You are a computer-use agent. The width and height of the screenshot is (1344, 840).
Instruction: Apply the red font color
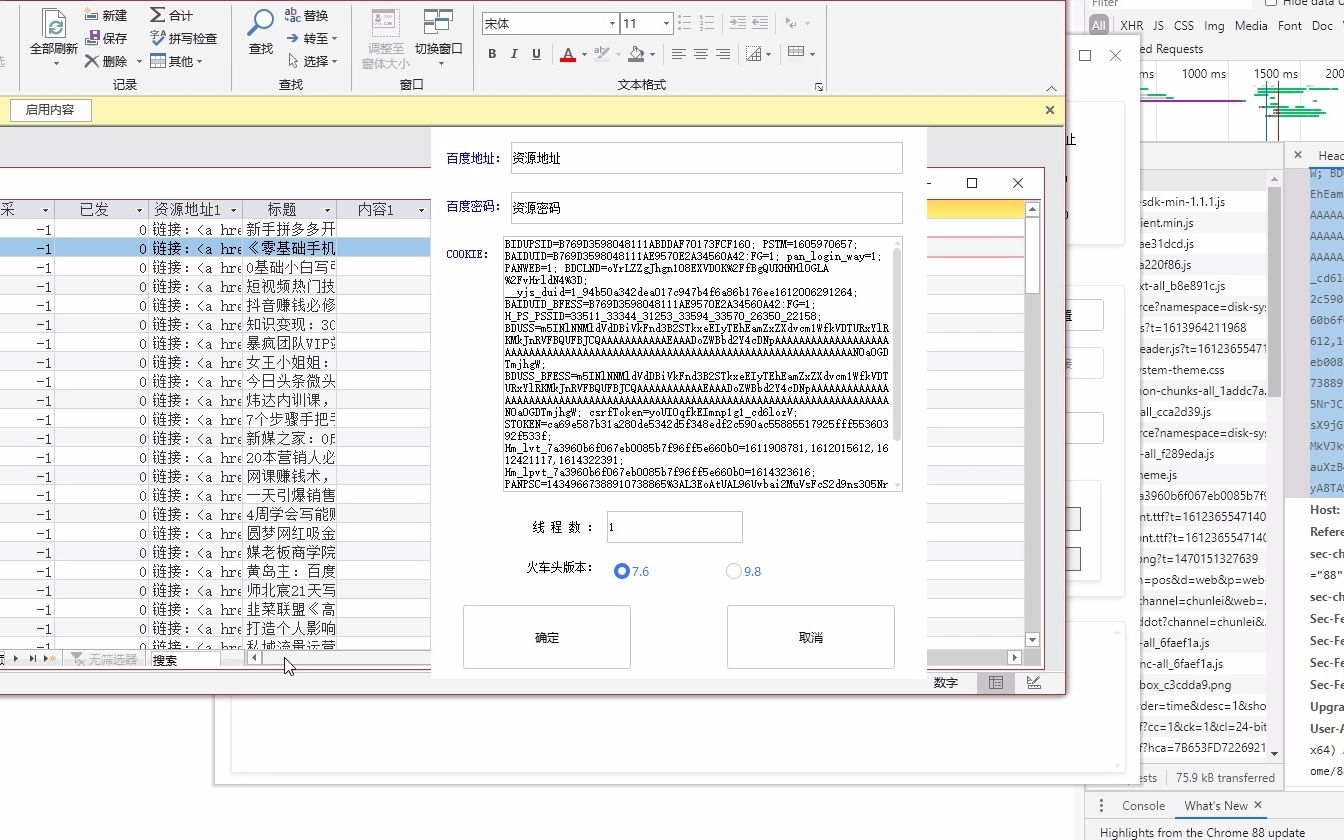pos(567,54)
